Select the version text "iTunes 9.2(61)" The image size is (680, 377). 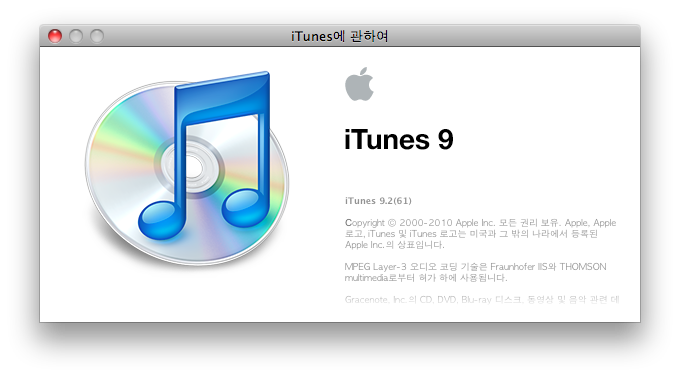pos(378,201)
